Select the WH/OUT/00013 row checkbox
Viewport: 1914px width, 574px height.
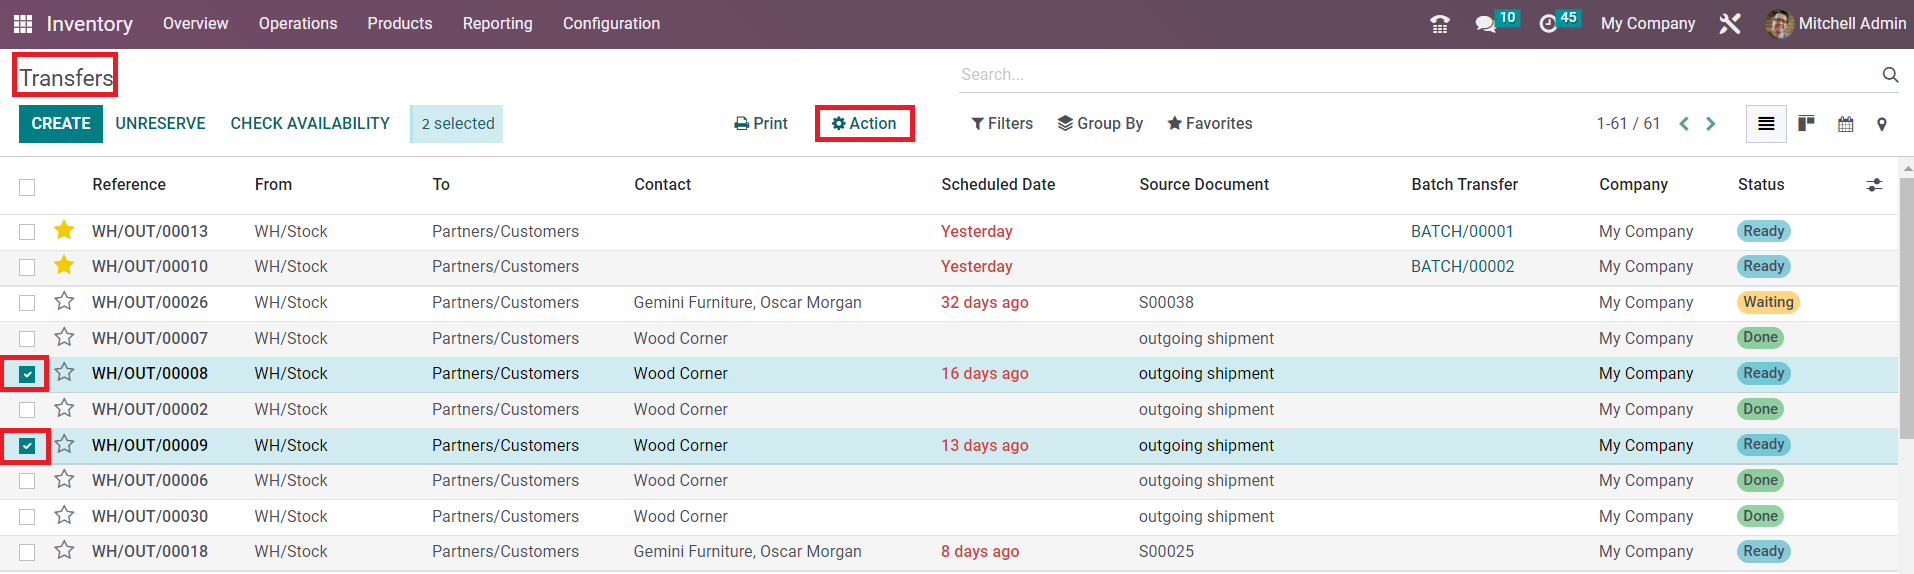click(x=27, y=232)
